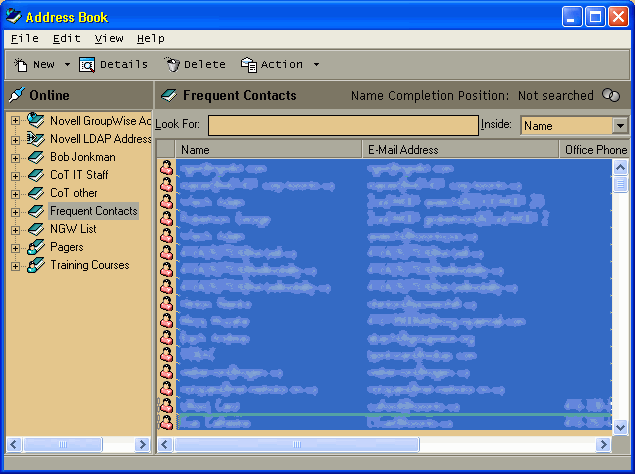Expand the NGW List tree node
This screenshot has width=635, height=474.
15,230
